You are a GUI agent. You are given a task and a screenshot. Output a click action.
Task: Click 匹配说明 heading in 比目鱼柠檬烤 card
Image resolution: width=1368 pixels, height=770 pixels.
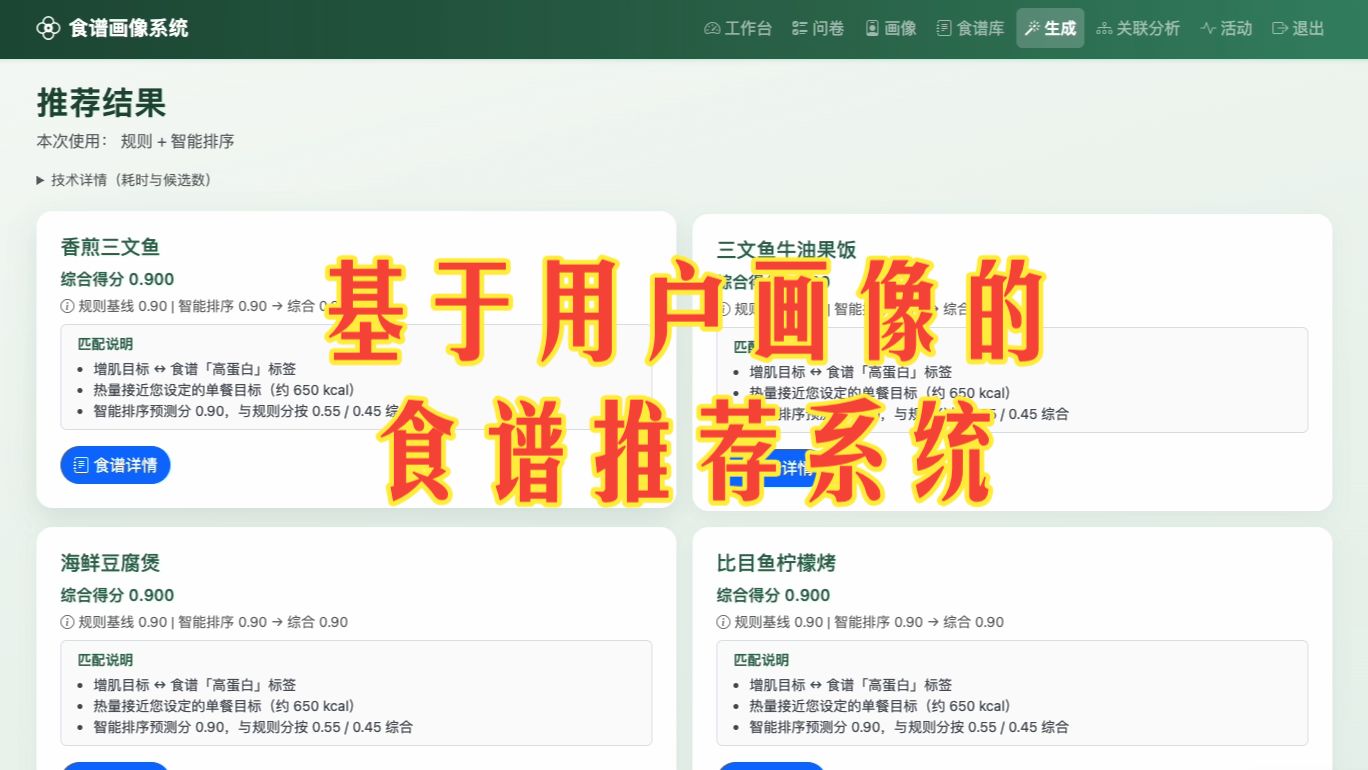coord(761,660)
